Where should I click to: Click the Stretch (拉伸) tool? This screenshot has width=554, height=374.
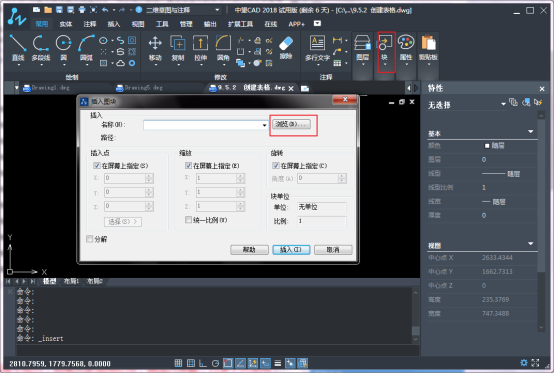(200, 48)
